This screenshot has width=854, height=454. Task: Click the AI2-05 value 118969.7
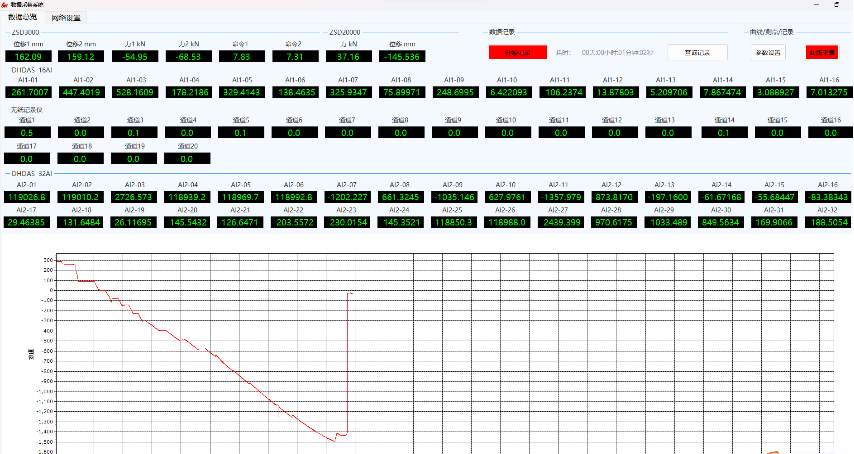[x=241, y=197]
